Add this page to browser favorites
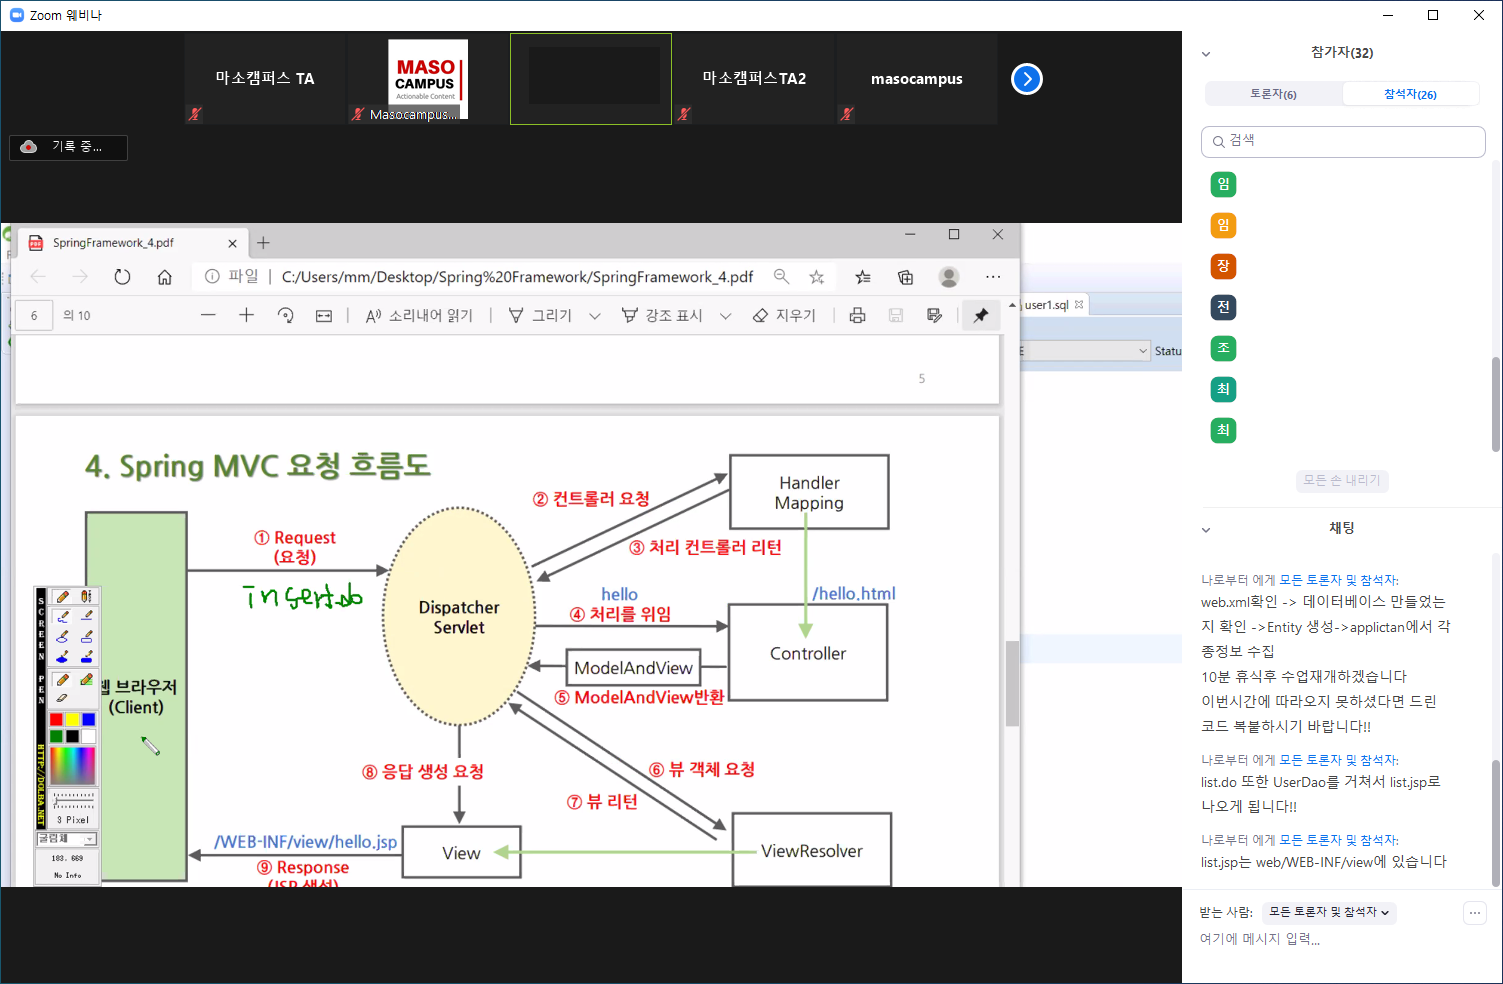Screen dimensions: 1503x984 (817, 277)
